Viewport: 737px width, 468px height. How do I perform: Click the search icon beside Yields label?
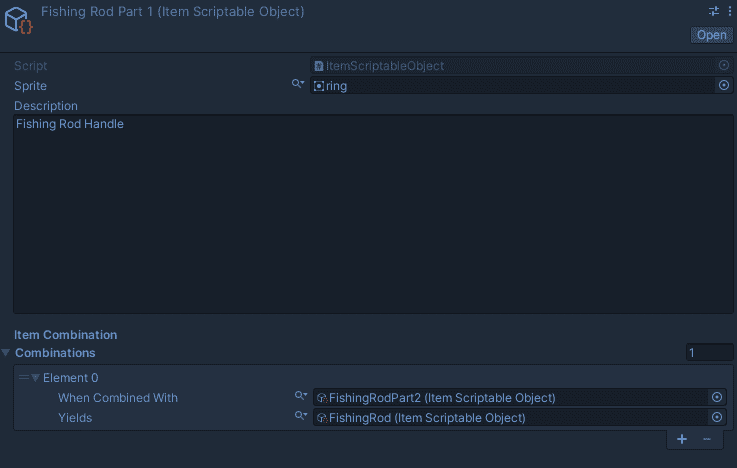pyautogui.click(x=300, y=417)
